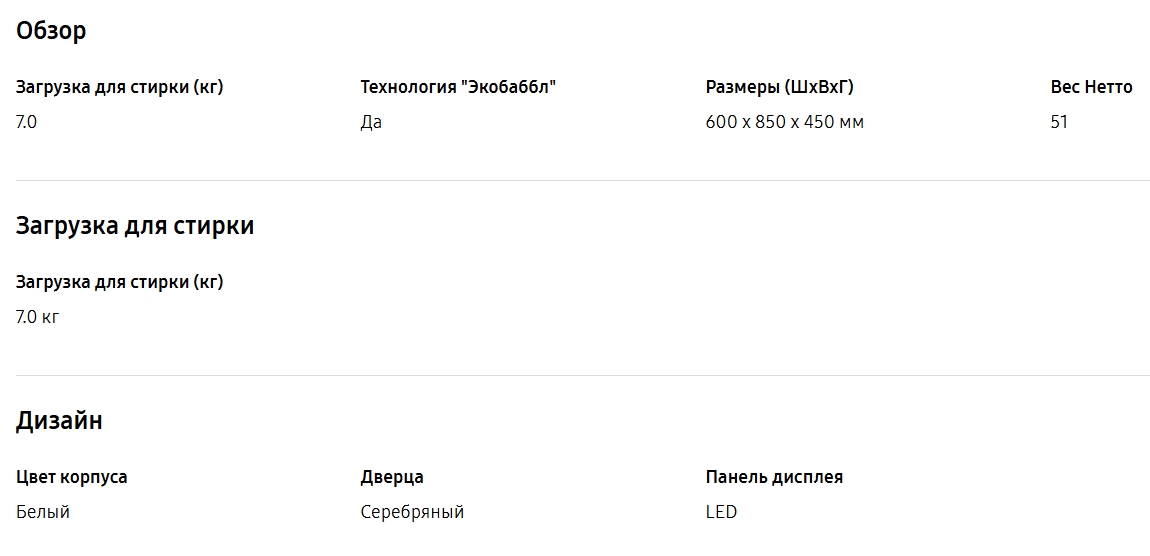Click the "Загрузка для стирки (кг)" label above "7.0 кг"
Screen dimensions: 1150x556
point(120,282)
